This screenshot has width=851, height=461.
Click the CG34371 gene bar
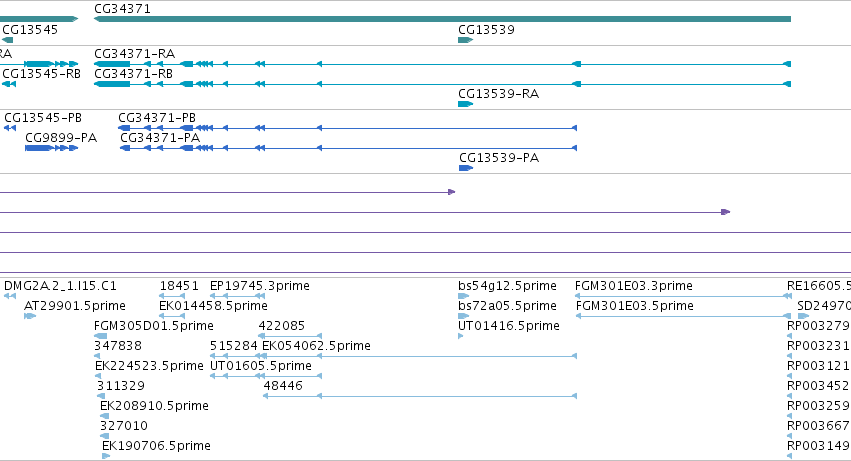(x=442, y=19)
